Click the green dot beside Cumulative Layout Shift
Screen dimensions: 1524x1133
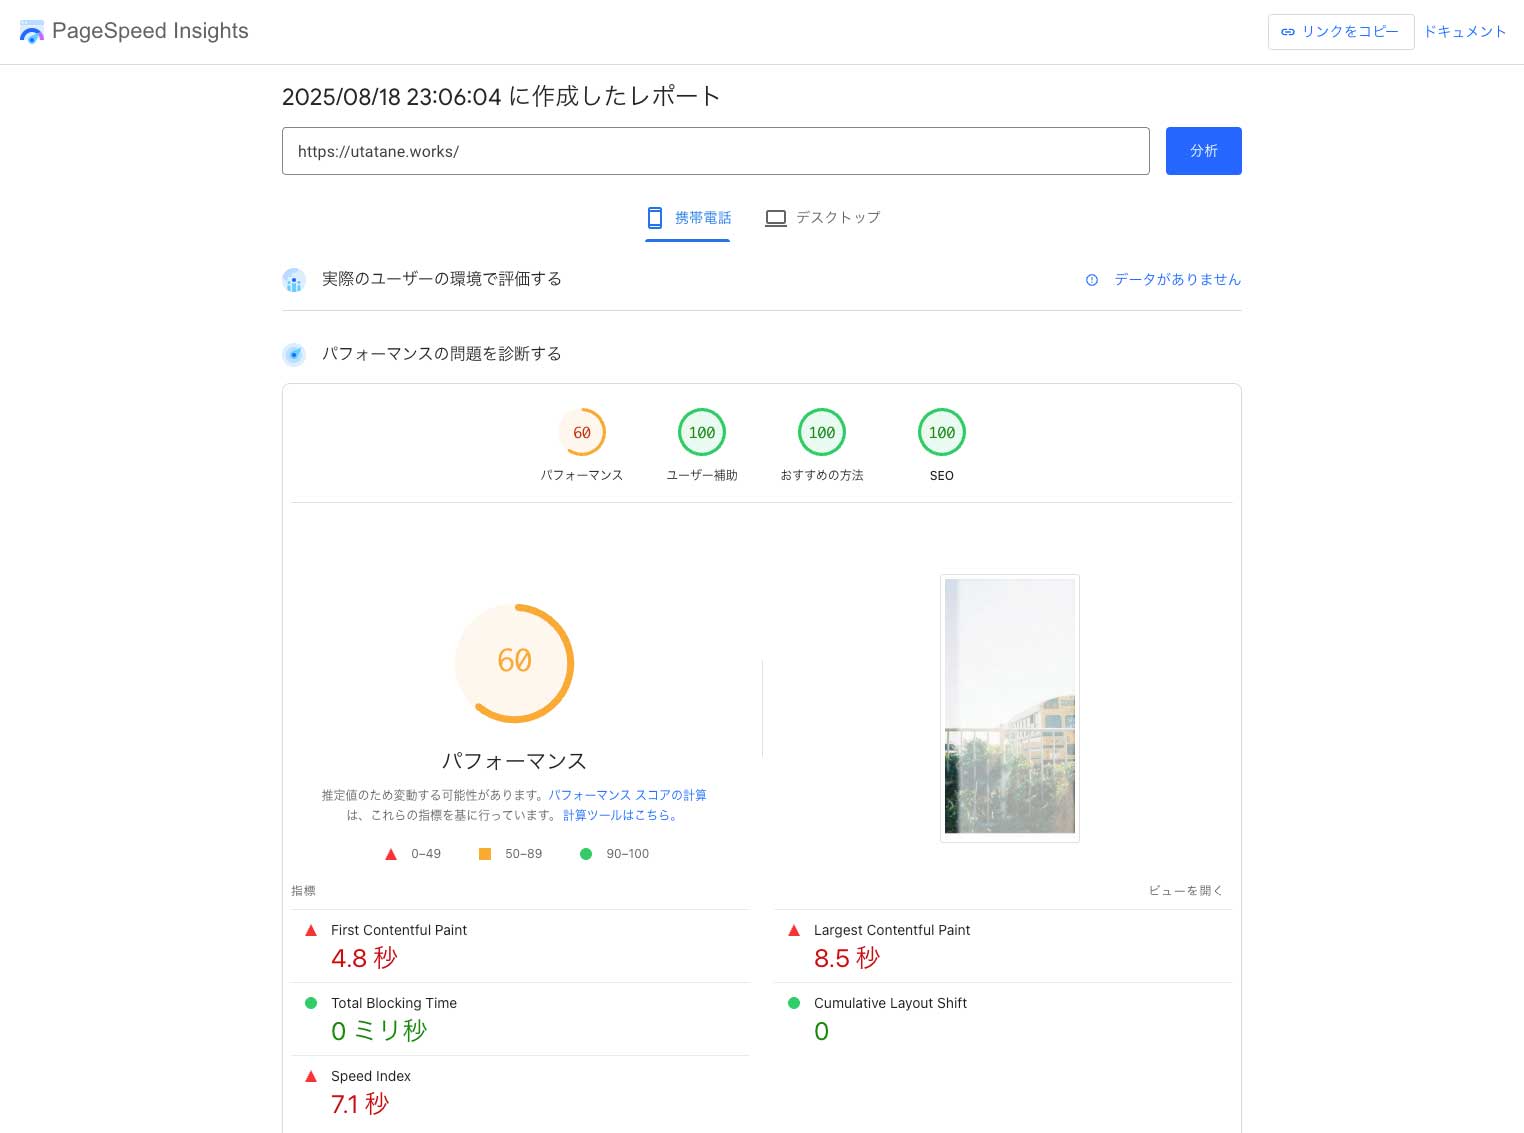click(x=794, y=1003)
